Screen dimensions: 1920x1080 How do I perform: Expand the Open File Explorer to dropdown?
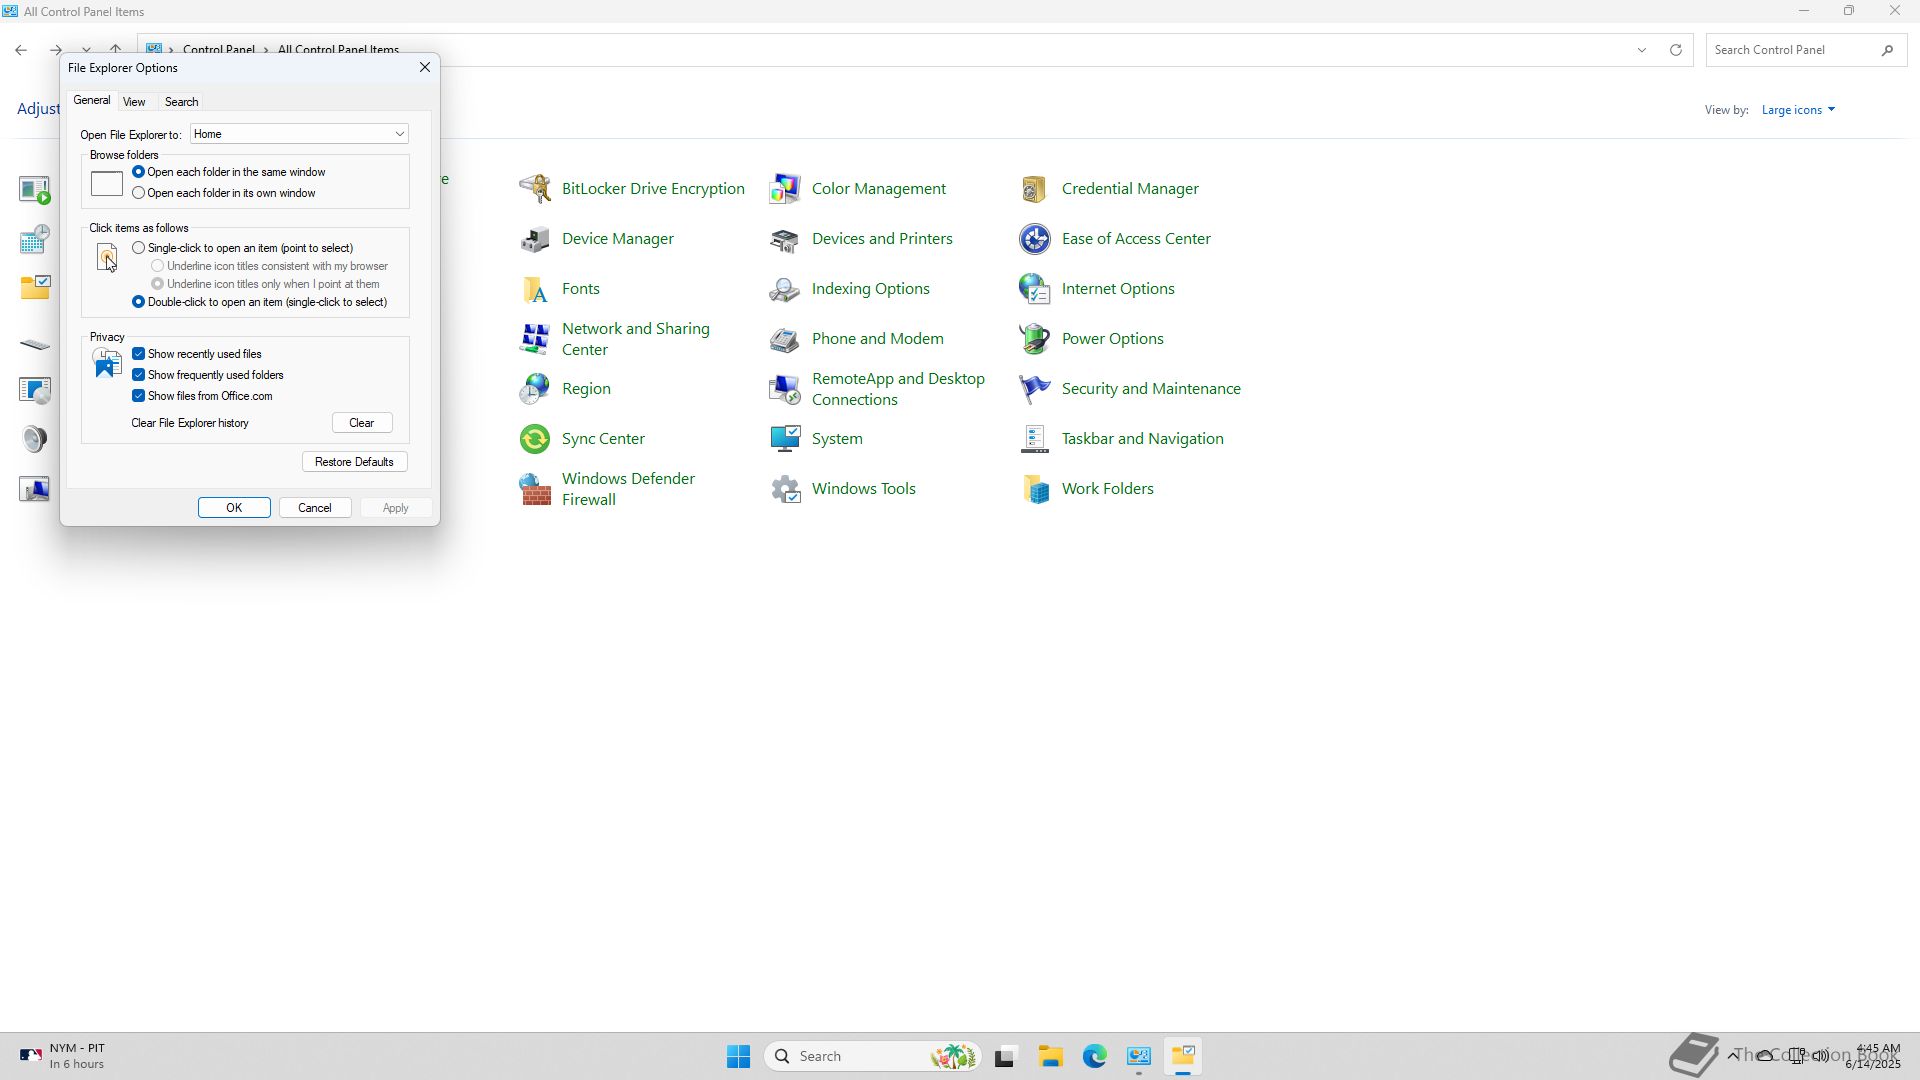tap(399, 134)
